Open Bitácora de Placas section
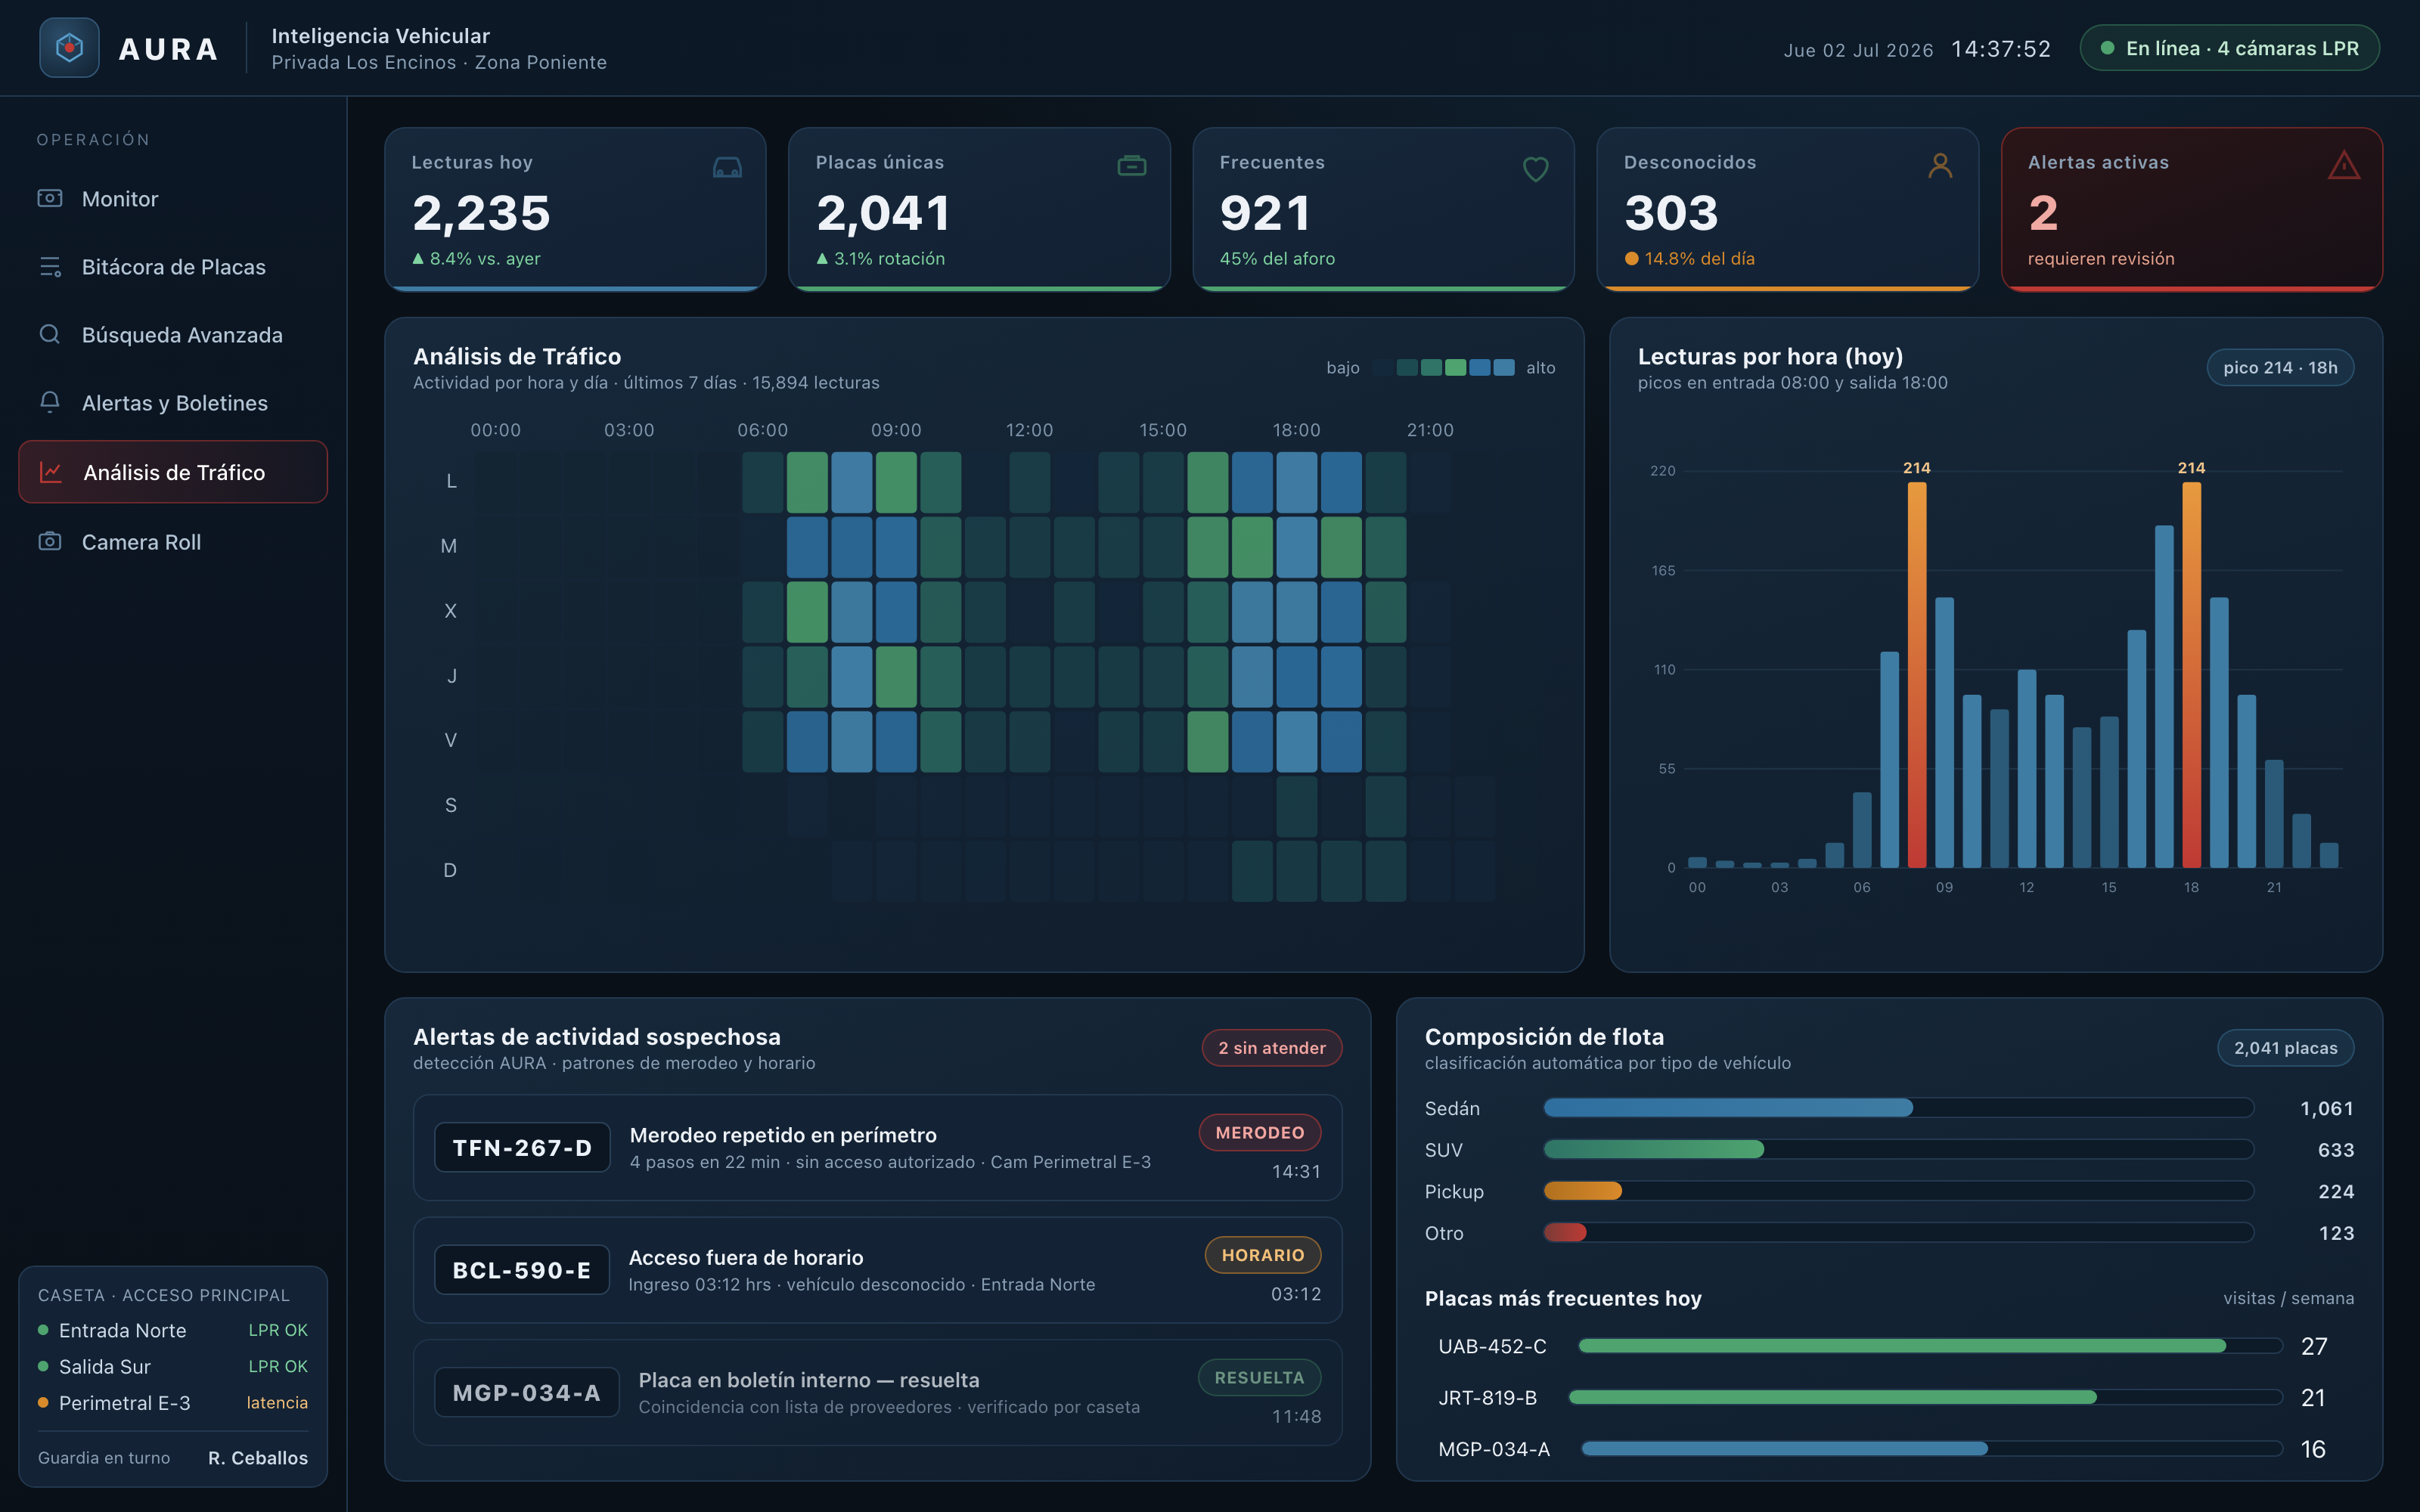Viewport: 2420px width, 1512px height. coord(173,266)
